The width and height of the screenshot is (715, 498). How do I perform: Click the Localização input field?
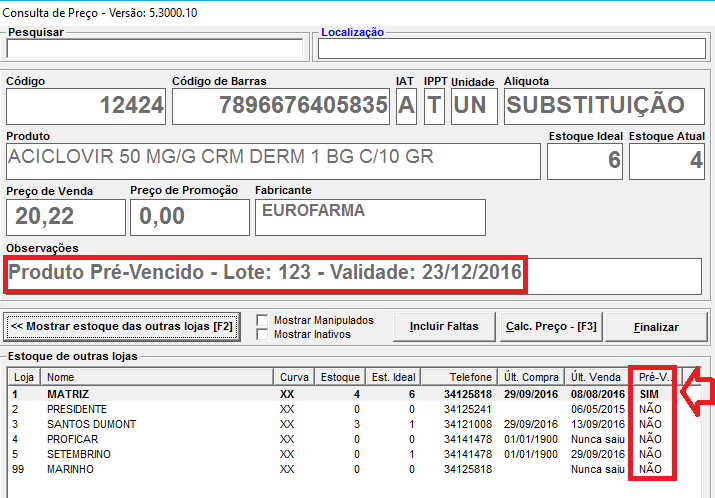[x=512, y=49]
